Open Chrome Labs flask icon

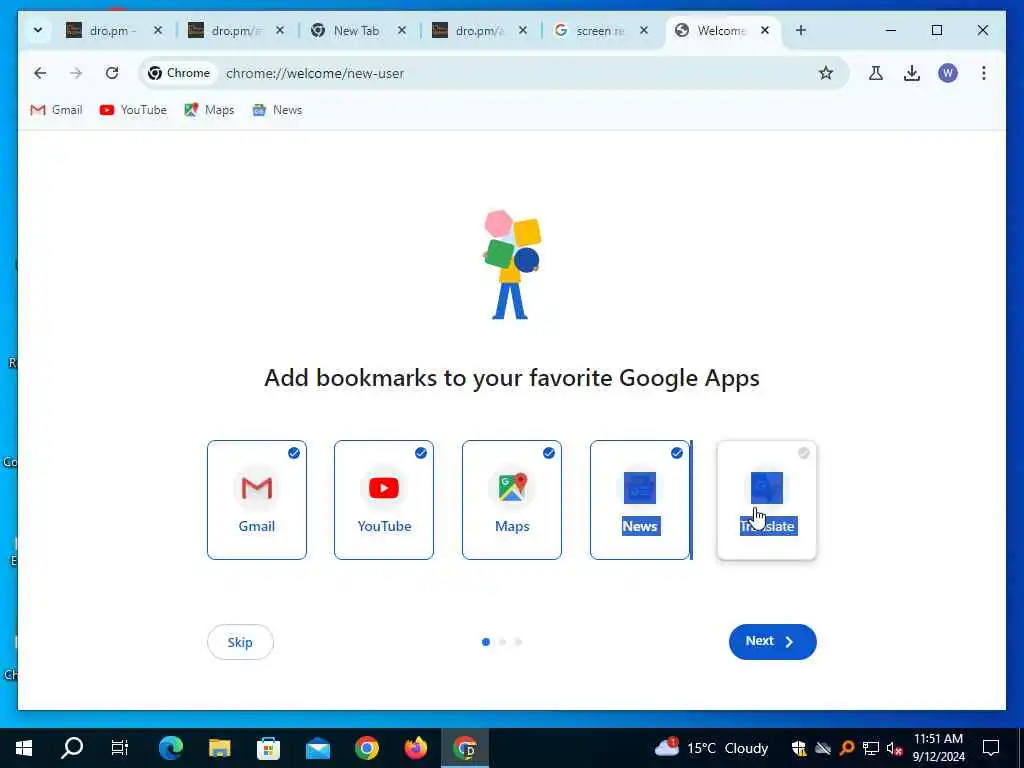[x=876, y=73]
